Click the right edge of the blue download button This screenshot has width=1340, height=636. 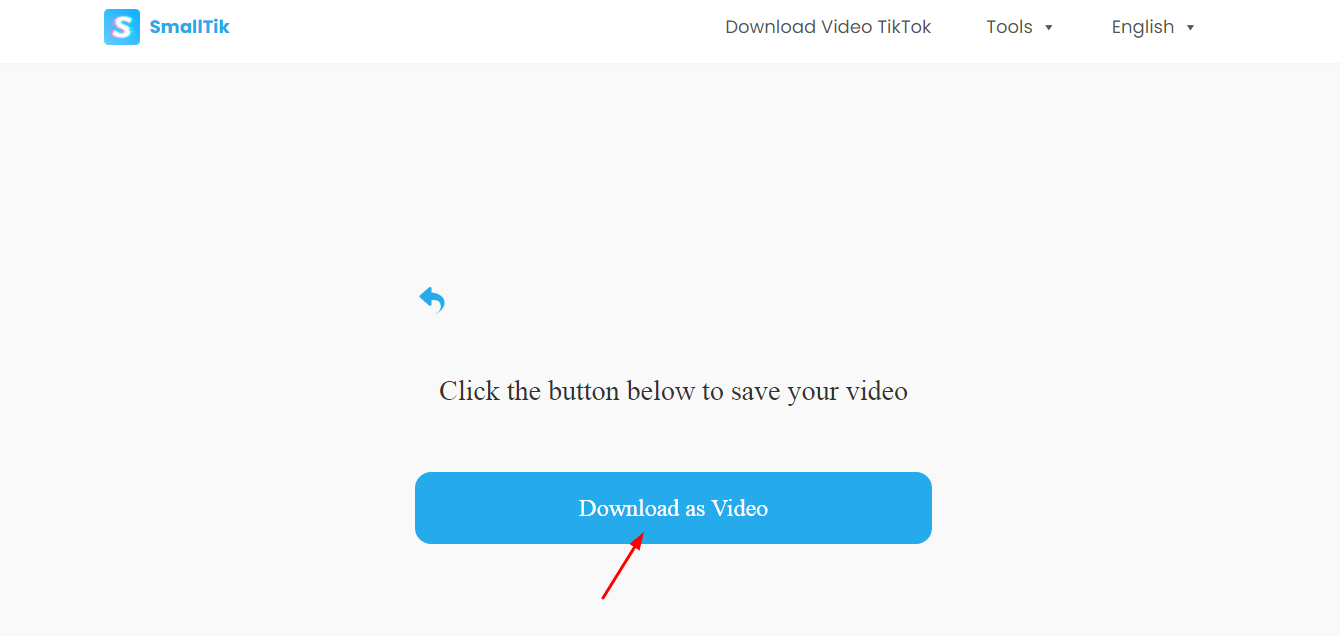[x=927, y=508]
